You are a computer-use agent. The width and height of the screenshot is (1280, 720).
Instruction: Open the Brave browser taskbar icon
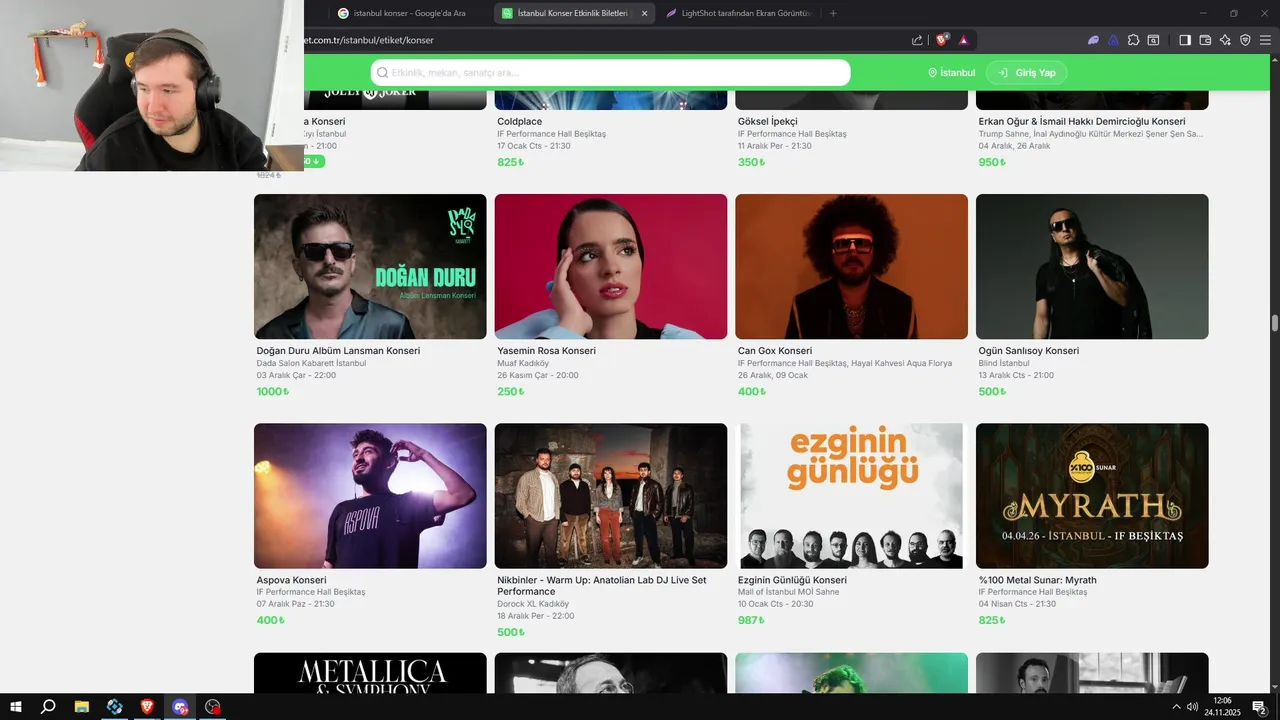pos(147,707)
